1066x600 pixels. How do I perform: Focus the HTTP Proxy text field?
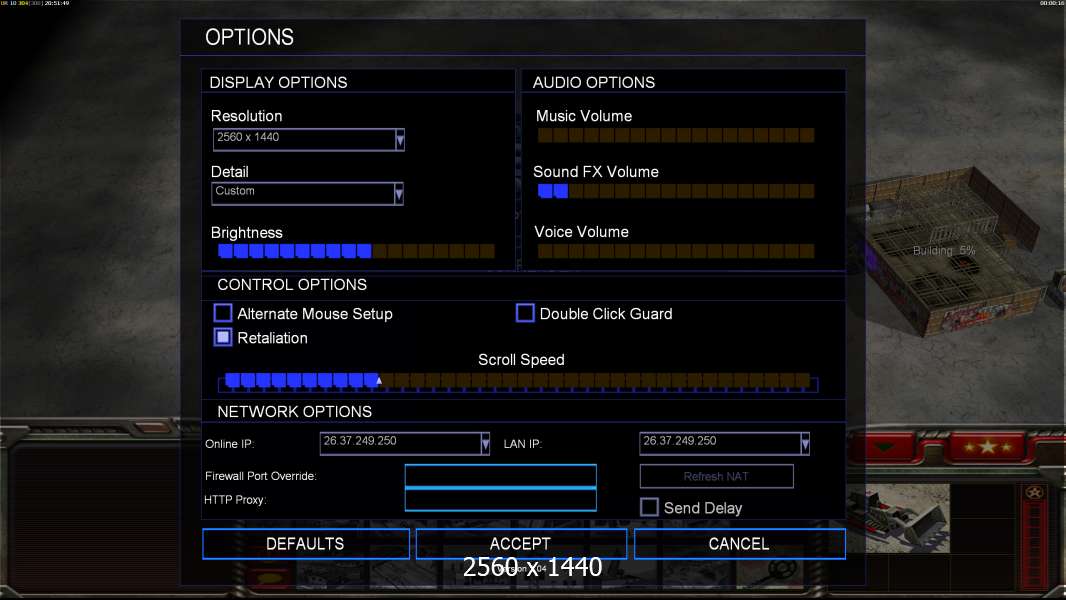pyautogui.click(x=500, y=500)
